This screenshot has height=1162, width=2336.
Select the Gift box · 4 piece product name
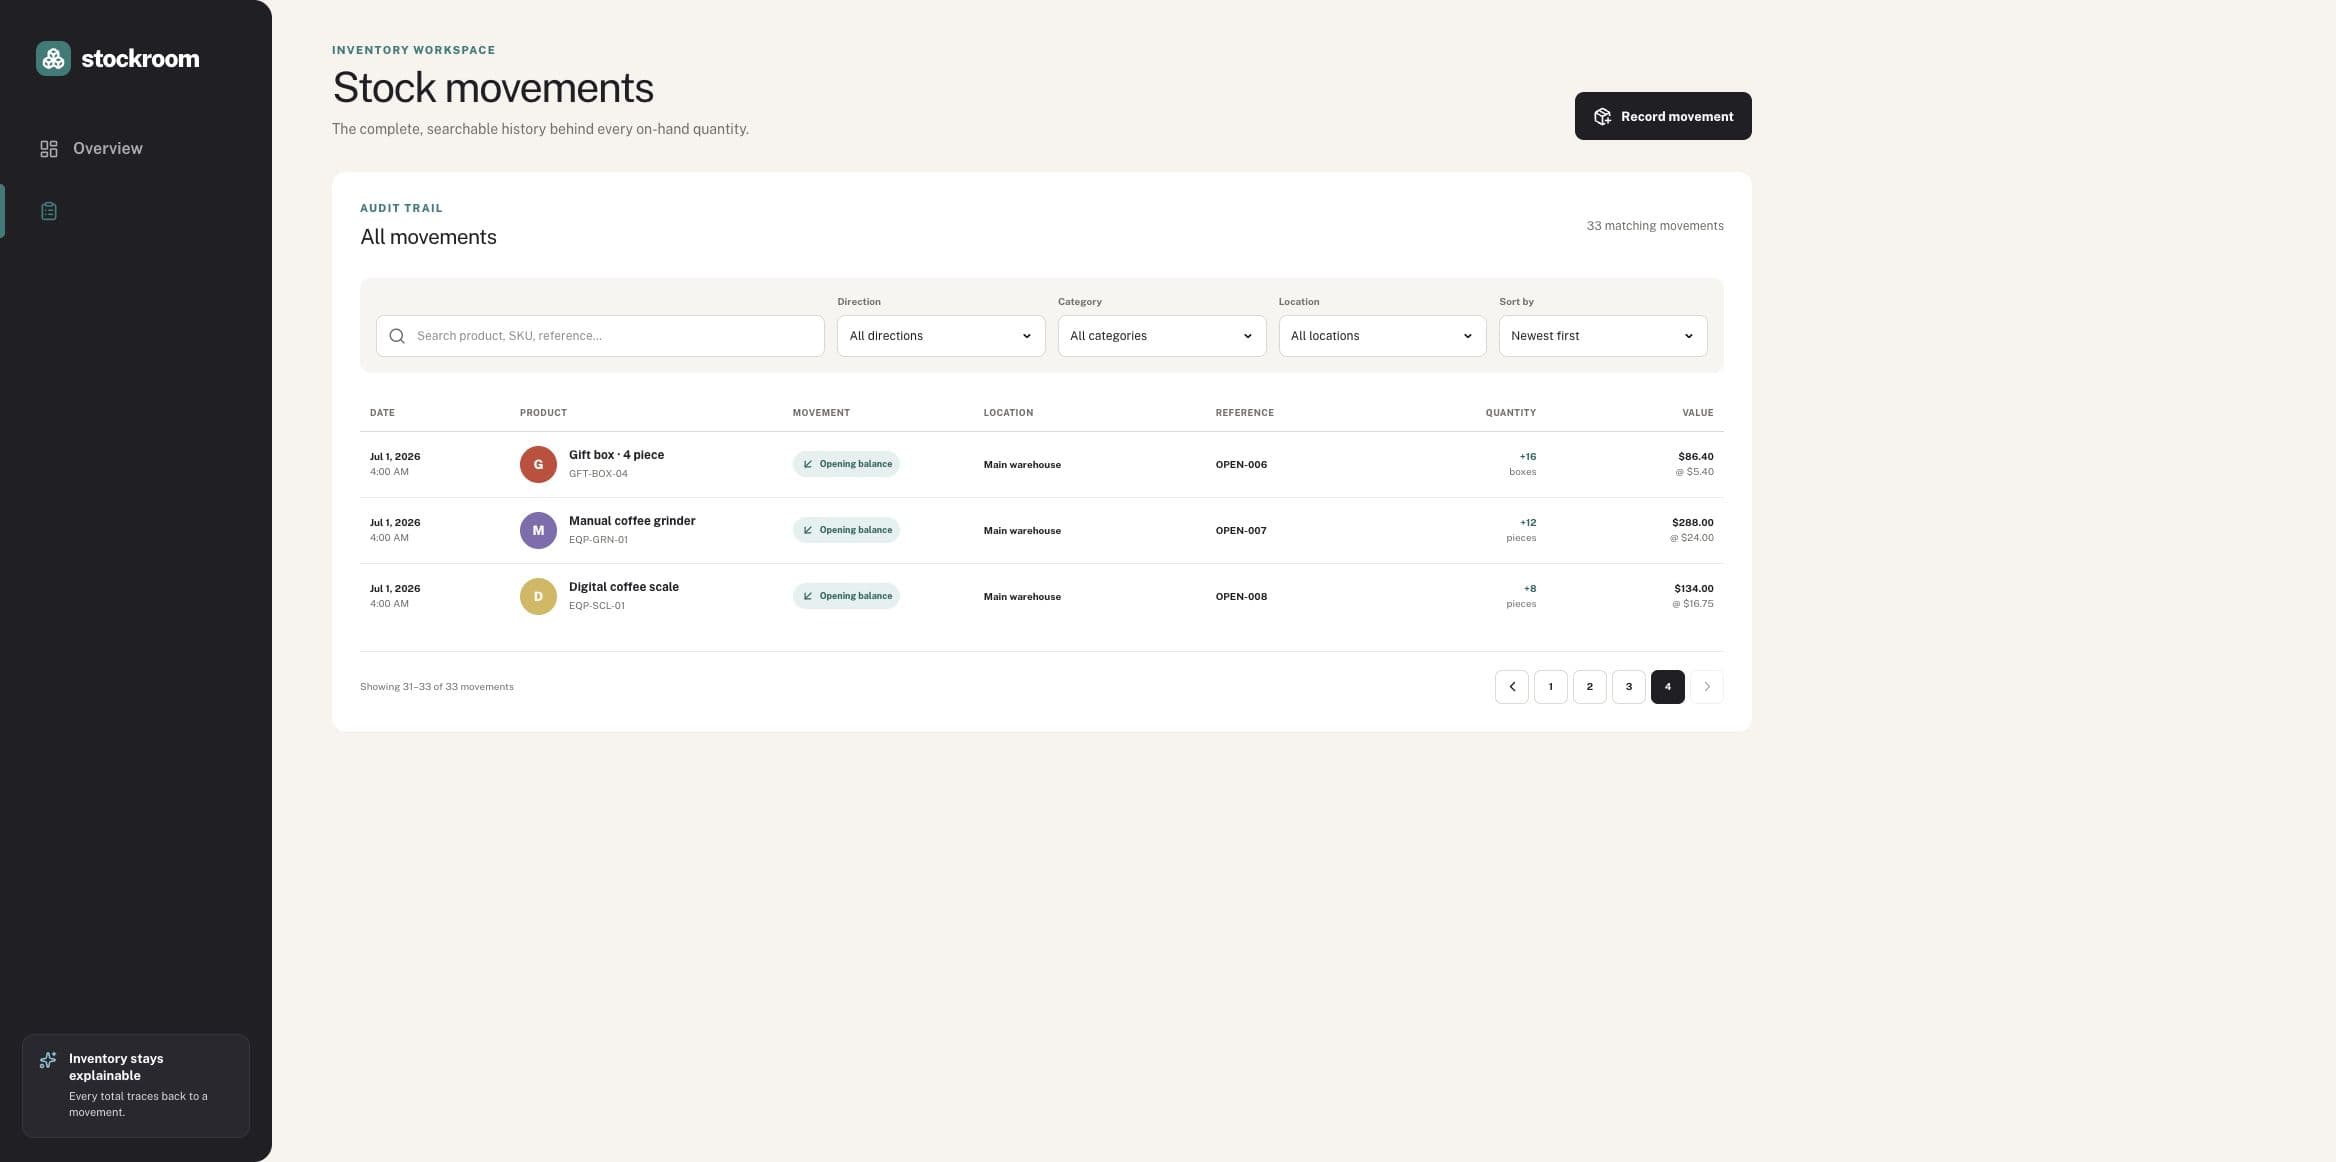pyautogui.click(x=616, y=455)
